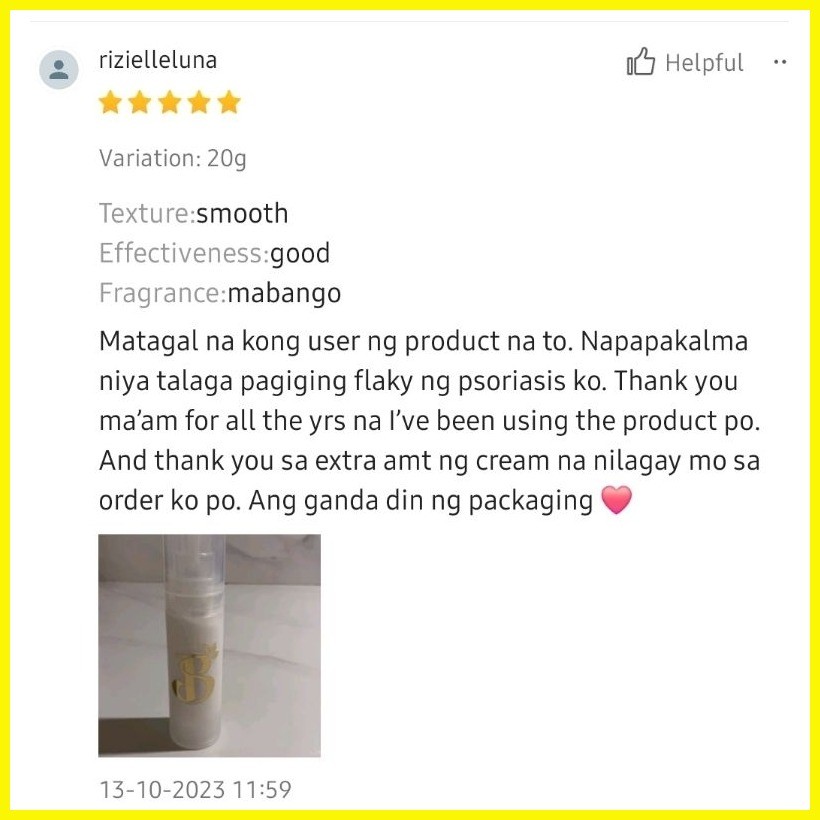Click the Fragrance:mabango attribute line

220,293
